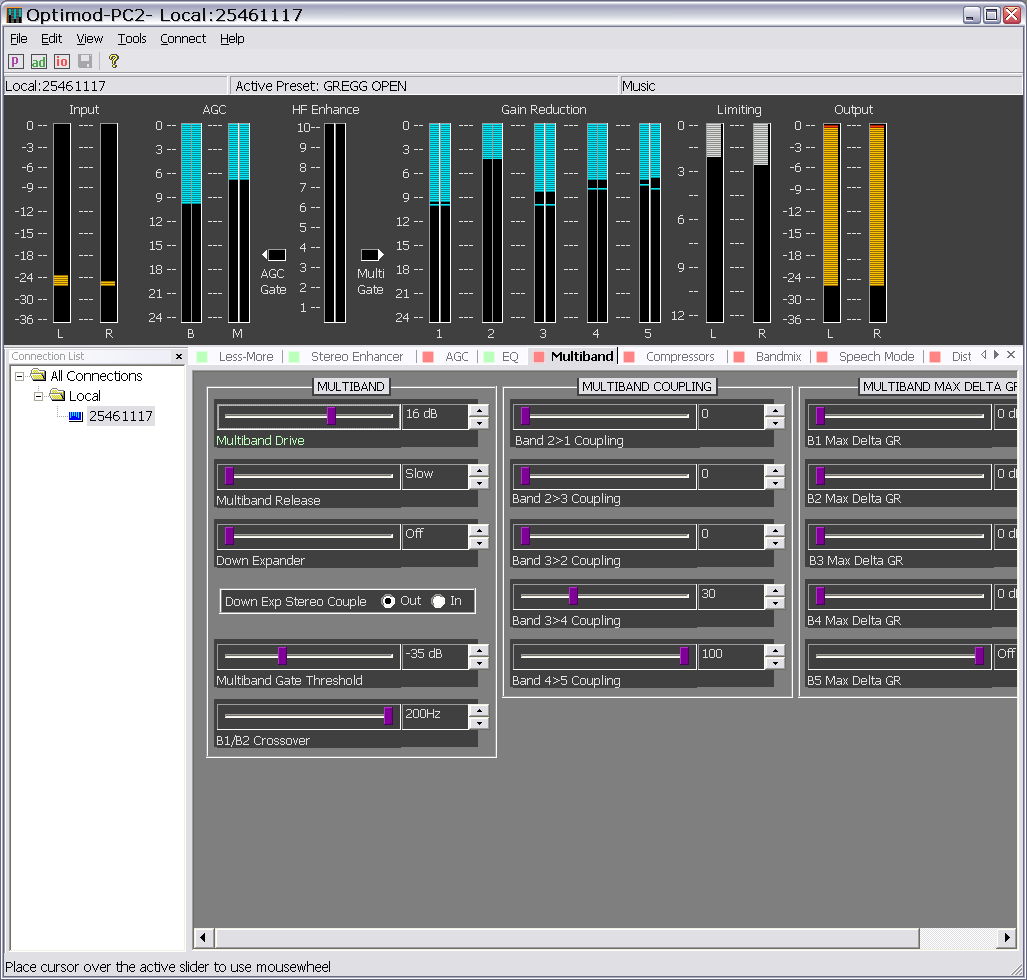Click the Gate Threshold -35 dB value field
This screenshot has height=980, width=1027.
pyautogui.click(x=436, y=656)
